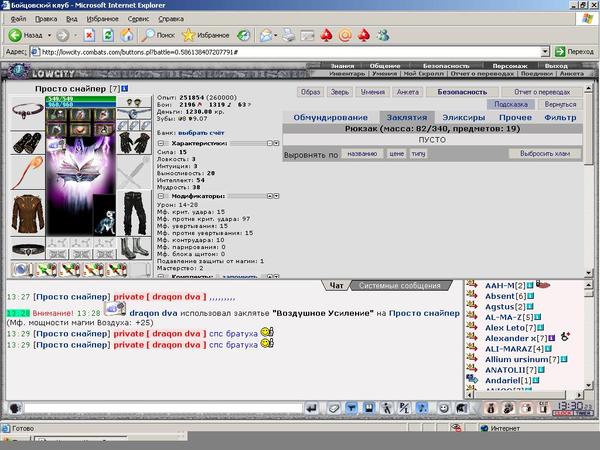Open the Файл menu
The image size is (600, 450).
pos(18,19)
